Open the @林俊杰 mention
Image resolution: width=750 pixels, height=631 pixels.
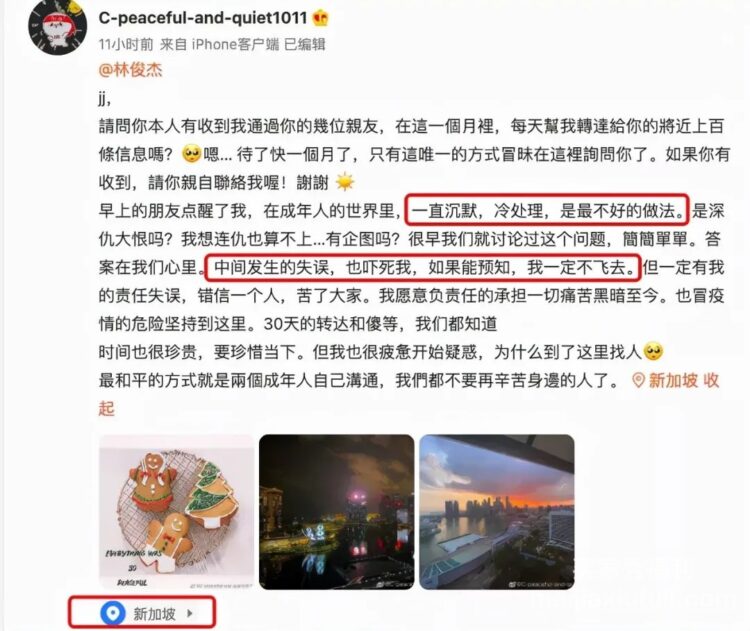[x=131, y=70]
